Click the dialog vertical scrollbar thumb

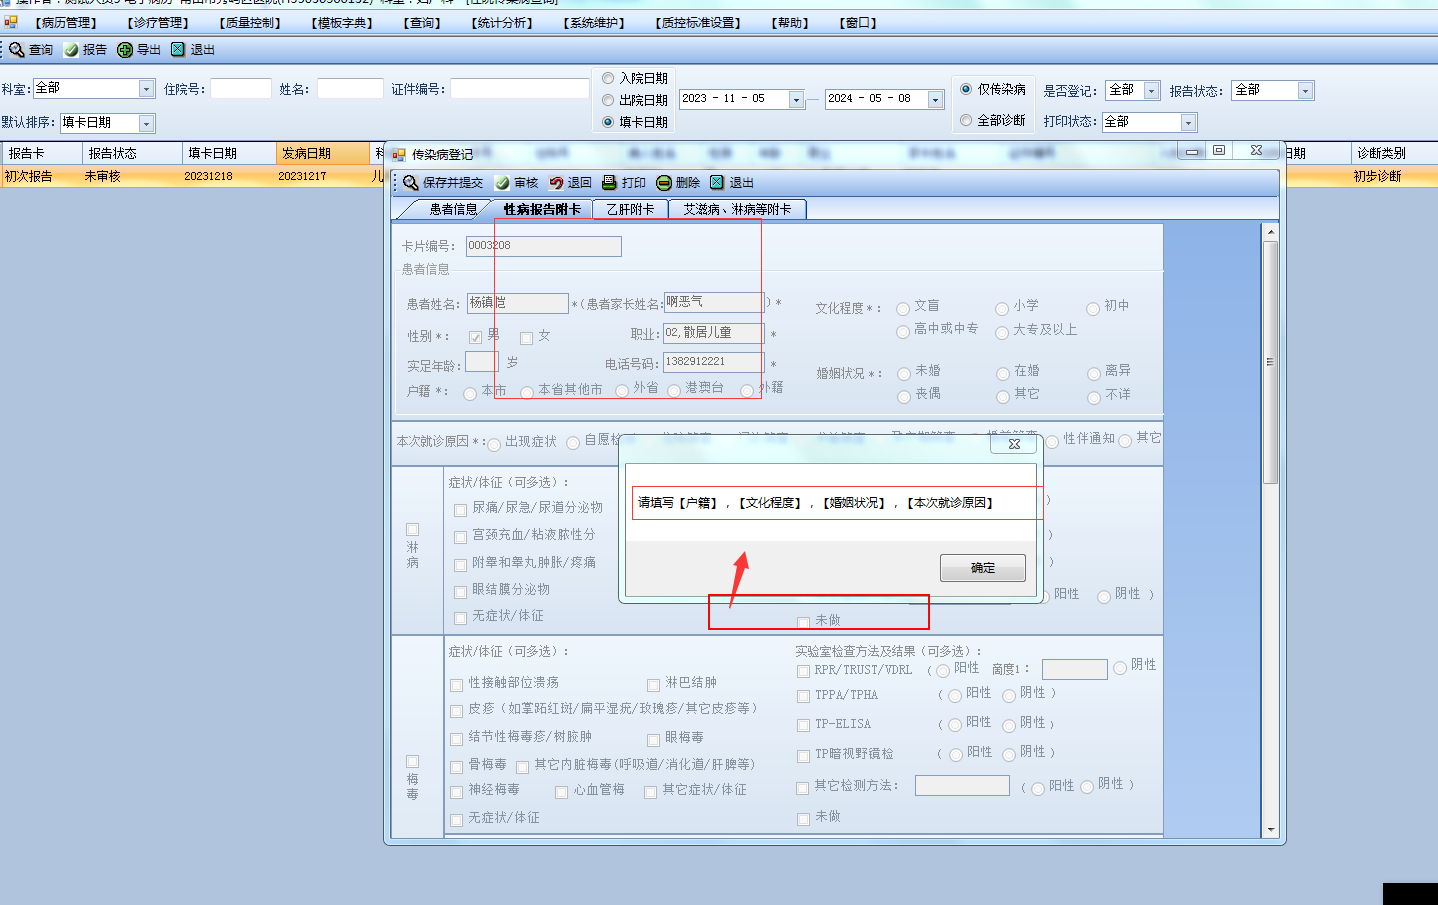pos(1271,362)
